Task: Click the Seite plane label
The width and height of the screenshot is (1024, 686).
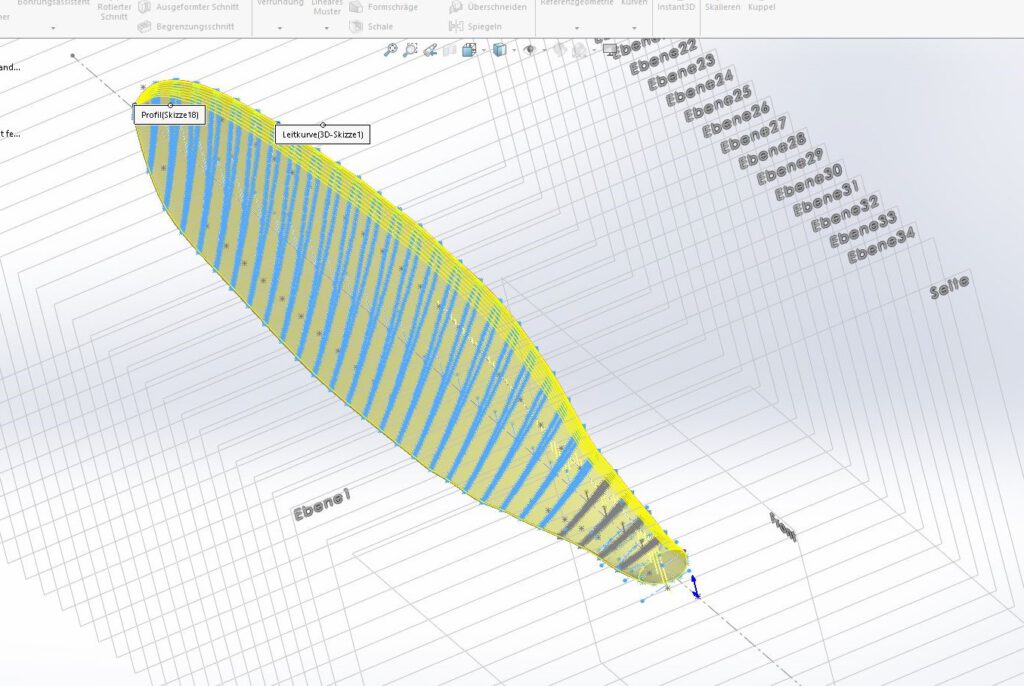Action: [950, 287]
